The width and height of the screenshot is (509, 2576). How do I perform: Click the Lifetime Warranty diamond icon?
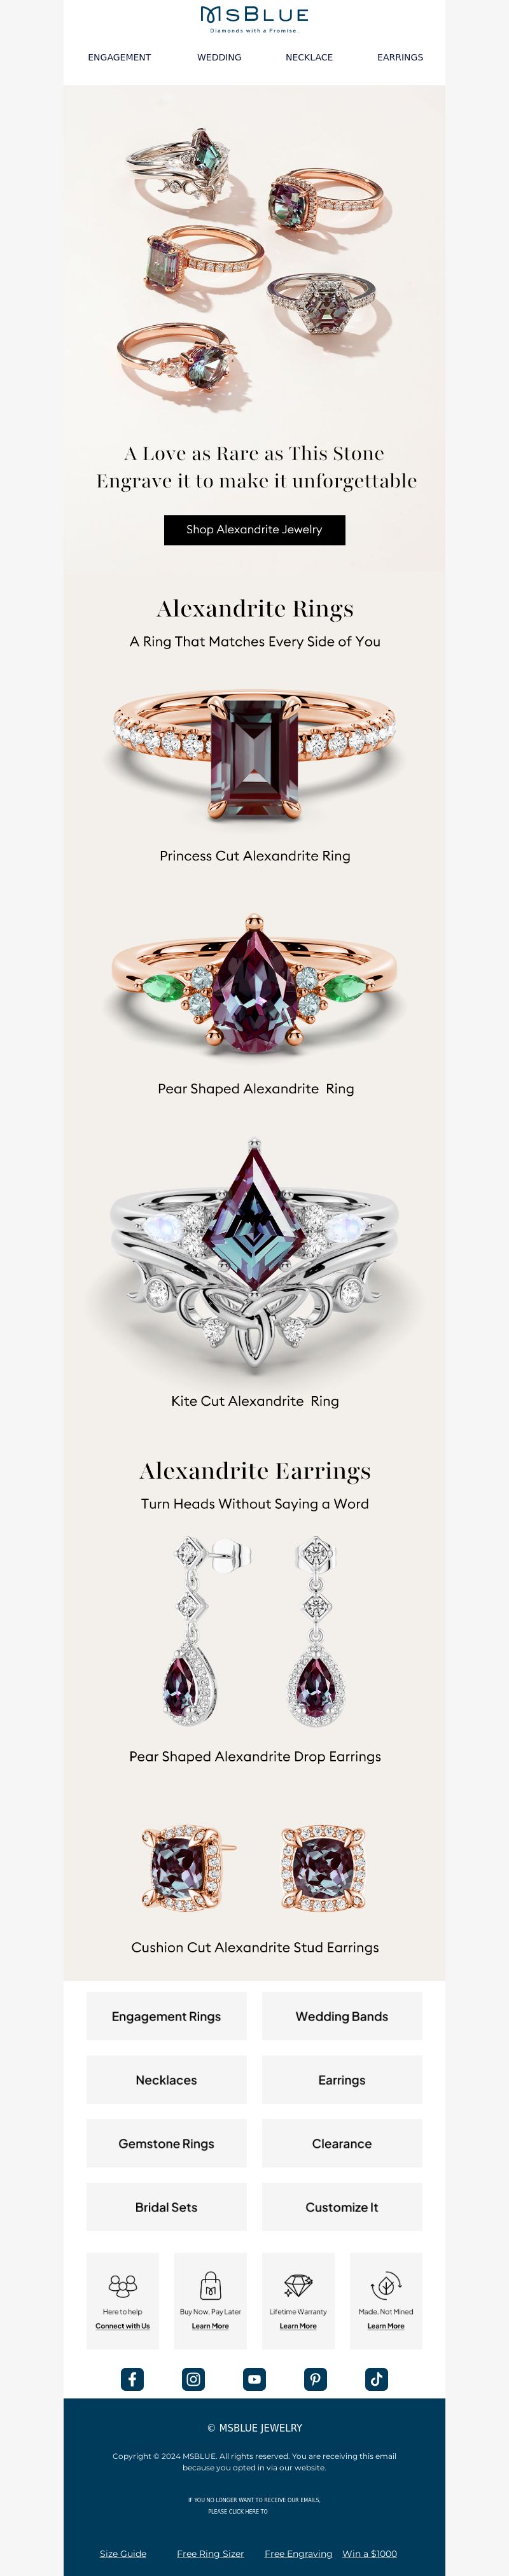tap(298, 2286)
